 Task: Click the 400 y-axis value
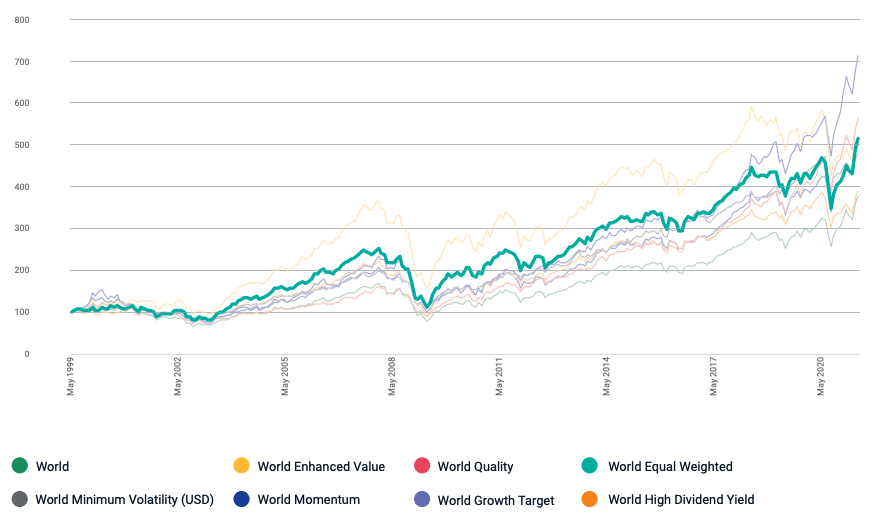click(22, 187)
